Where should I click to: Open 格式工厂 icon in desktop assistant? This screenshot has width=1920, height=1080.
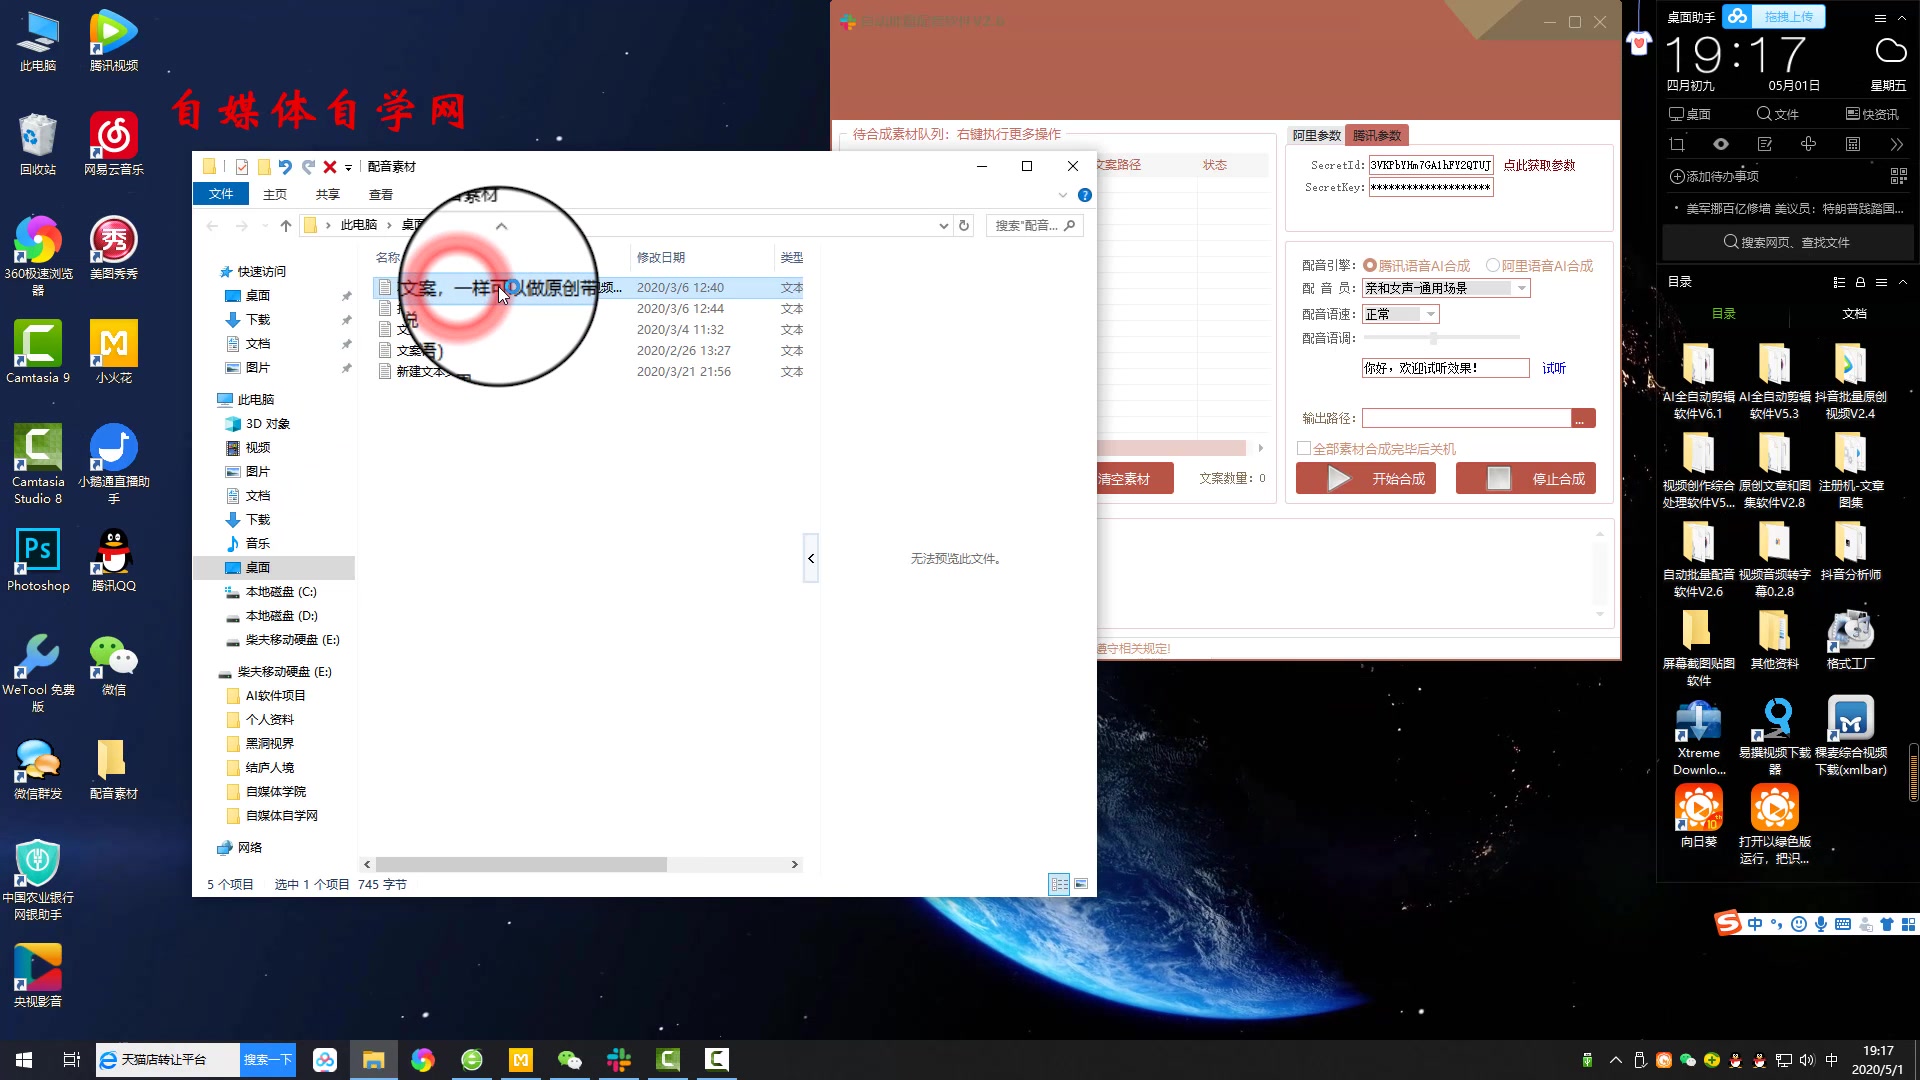[x=1850, y=639]
